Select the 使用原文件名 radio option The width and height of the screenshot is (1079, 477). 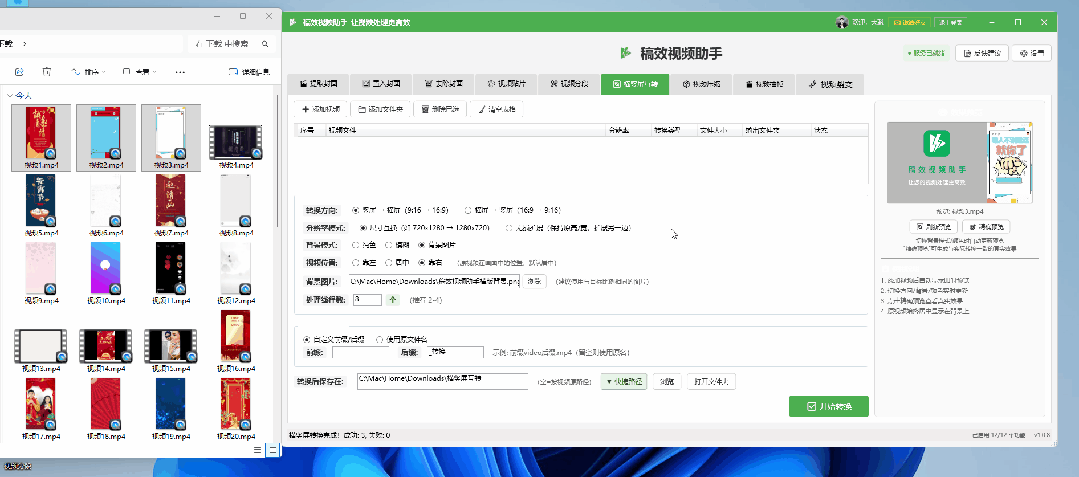379,339
